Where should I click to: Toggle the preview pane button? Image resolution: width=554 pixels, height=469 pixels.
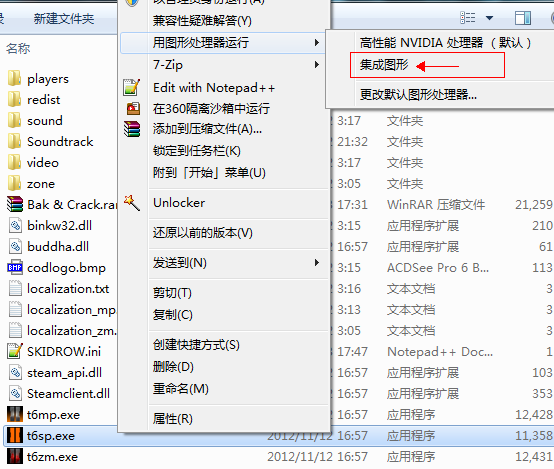pos(523,18)
